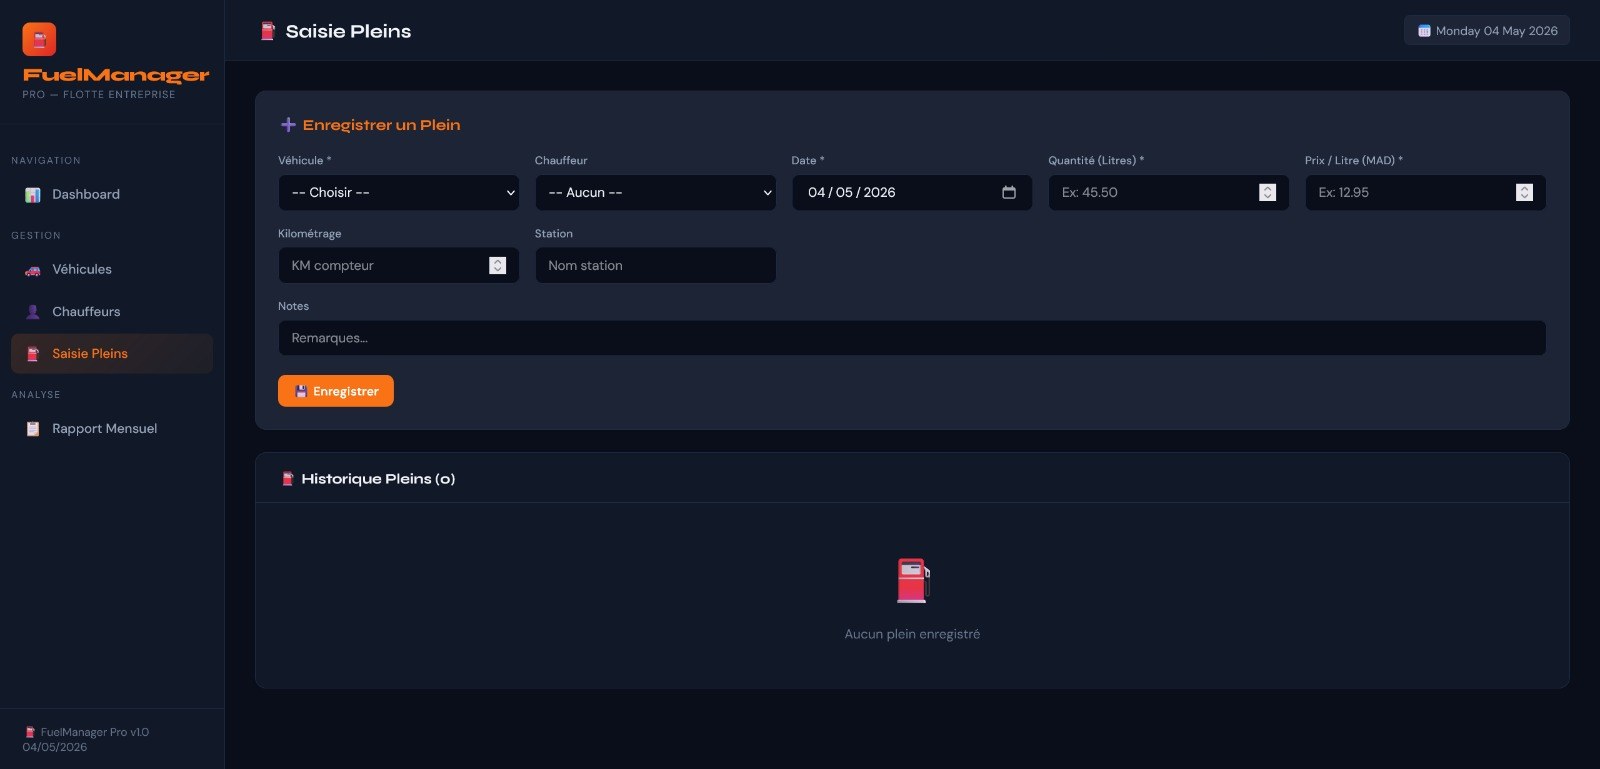Click the fuel pump icon in page header

click(267, 31)
